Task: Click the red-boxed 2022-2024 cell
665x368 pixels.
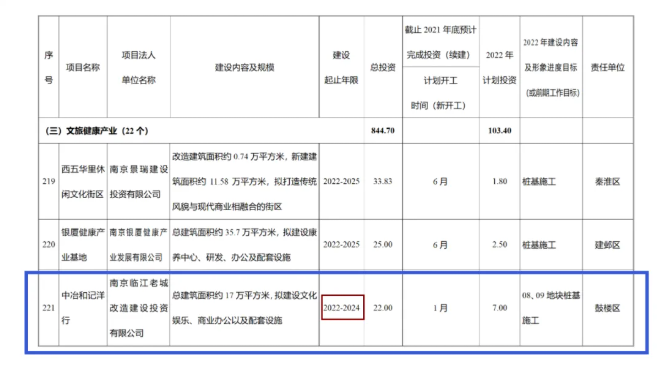Action: click(342, 308)
